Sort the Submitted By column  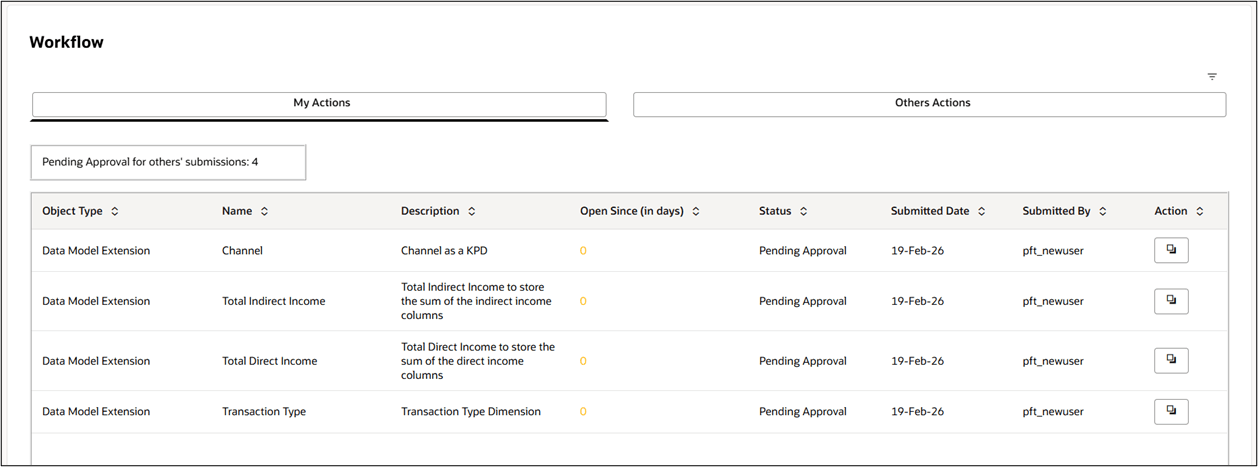coord(1103,212)
